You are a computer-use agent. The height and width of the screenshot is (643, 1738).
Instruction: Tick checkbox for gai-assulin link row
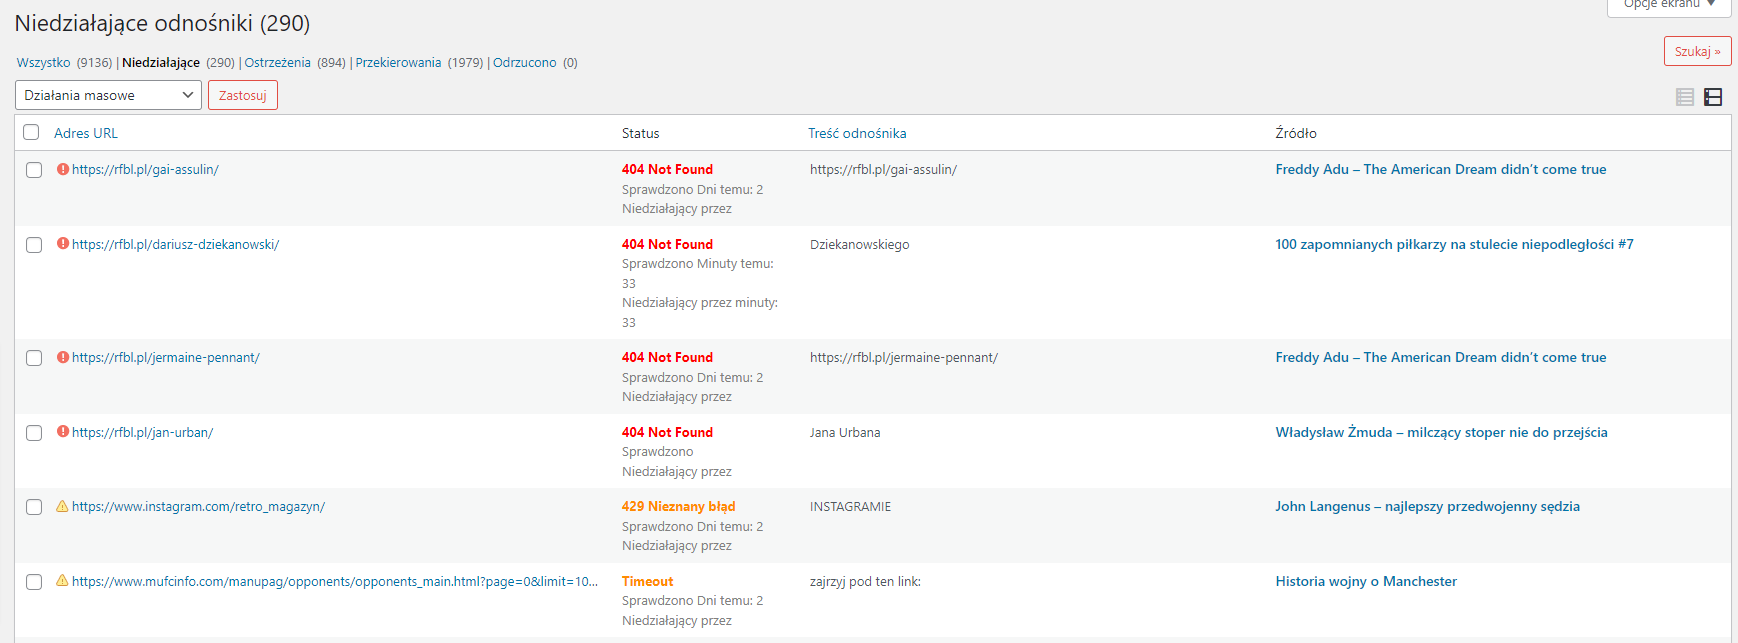[x=34, y=170]
